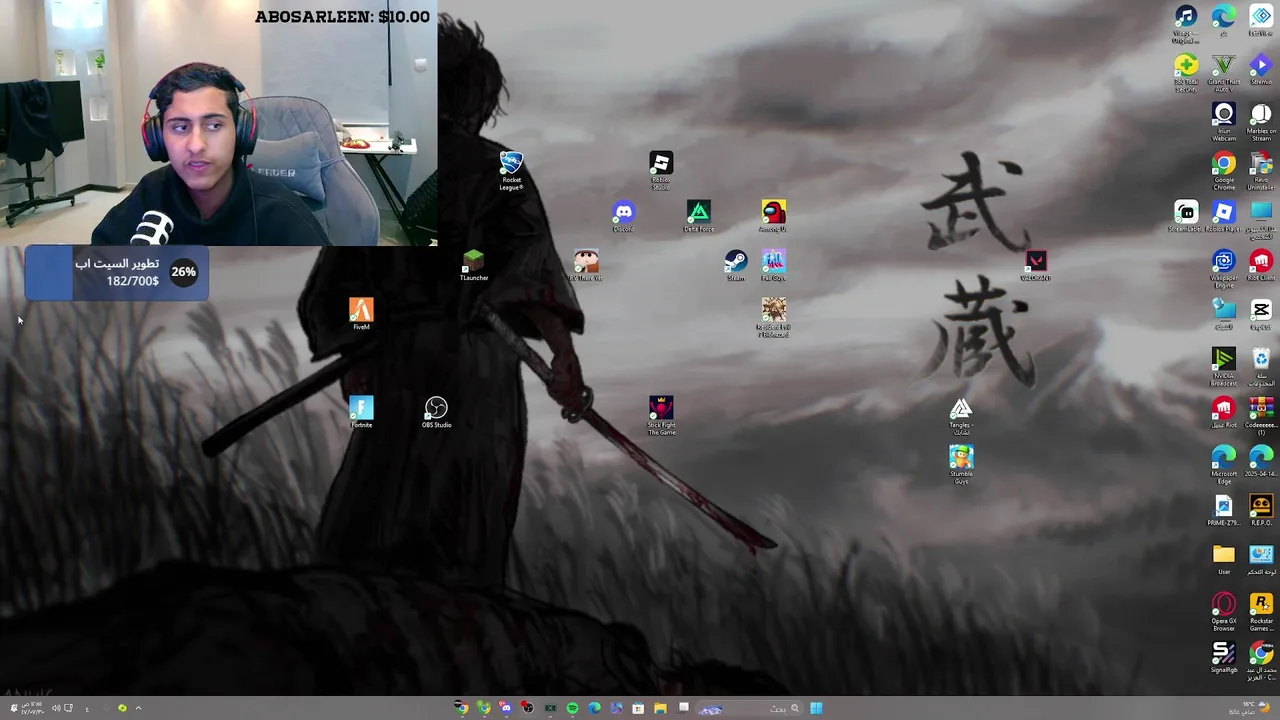Viewport: 1280px width, 720px height.
Task: Open the Control Panel desktop shortcut
Action: pyautogui.click(x=1261, y=558)
